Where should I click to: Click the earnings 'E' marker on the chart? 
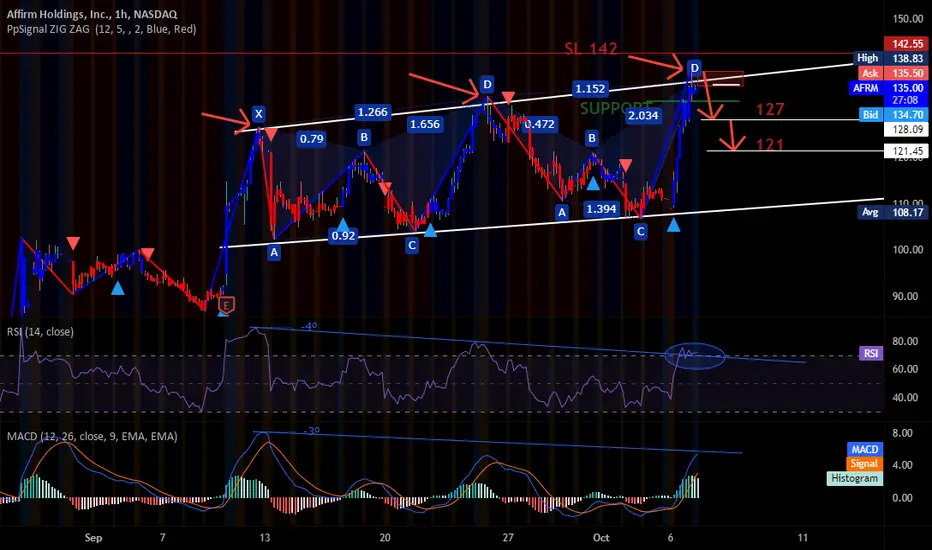[x=226, y=305]
